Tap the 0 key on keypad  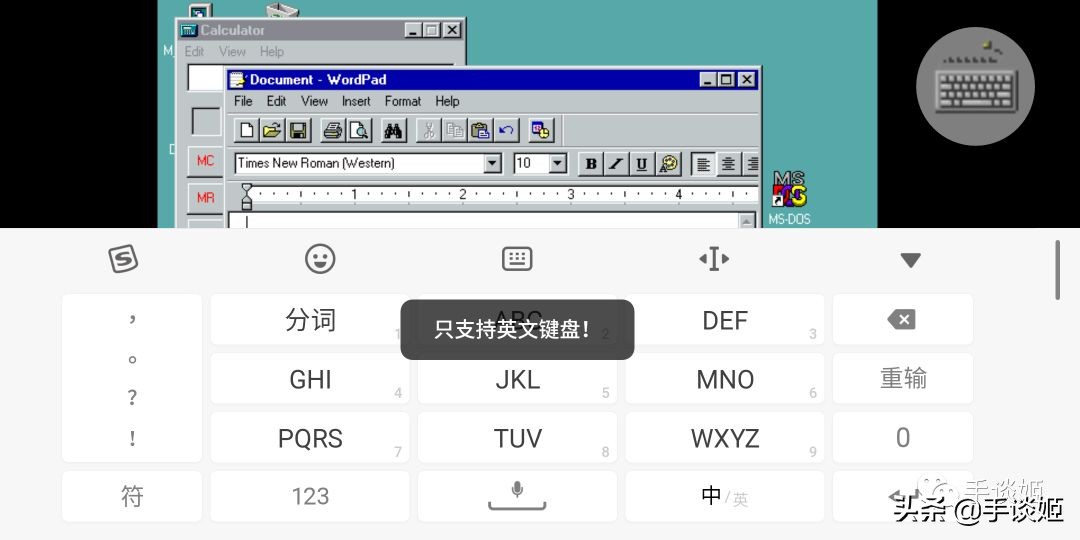pos(903,438)
